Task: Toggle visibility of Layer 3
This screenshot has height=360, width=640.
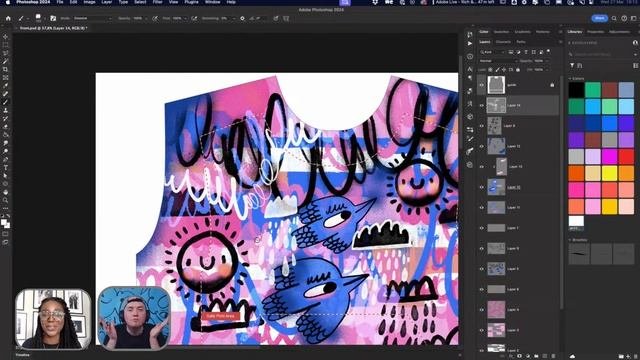Action: click(x=482, y=330)
